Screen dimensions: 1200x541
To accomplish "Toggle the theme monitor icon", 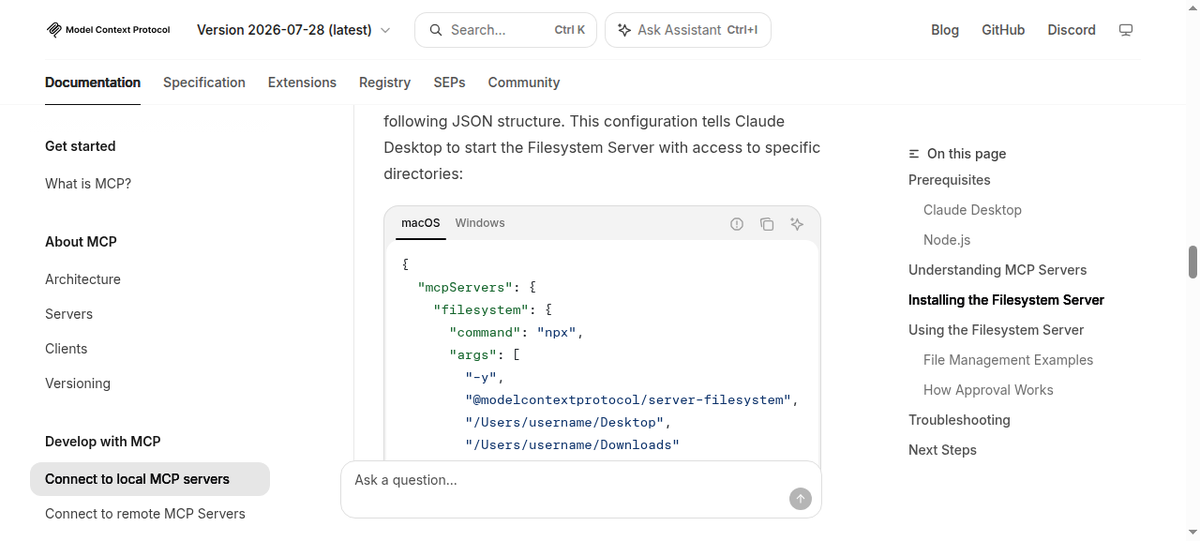I will [x=1126, y=30].
